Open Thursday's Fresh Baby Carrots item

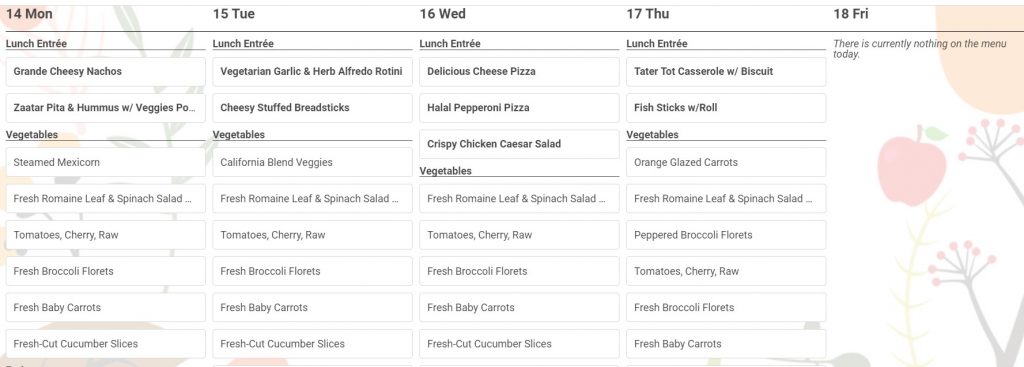tap(726, 343)
